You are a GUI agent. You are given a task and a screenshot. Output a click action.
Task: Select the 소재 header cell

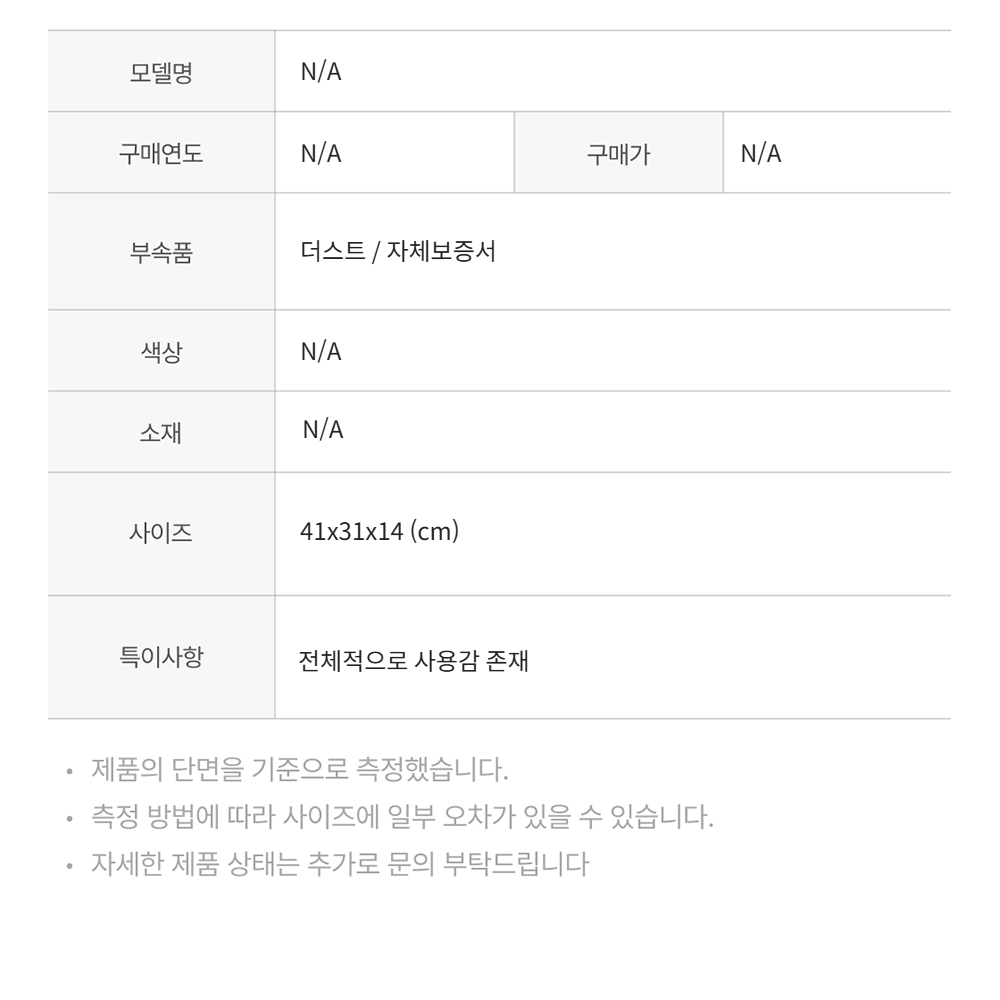point(162,432)
